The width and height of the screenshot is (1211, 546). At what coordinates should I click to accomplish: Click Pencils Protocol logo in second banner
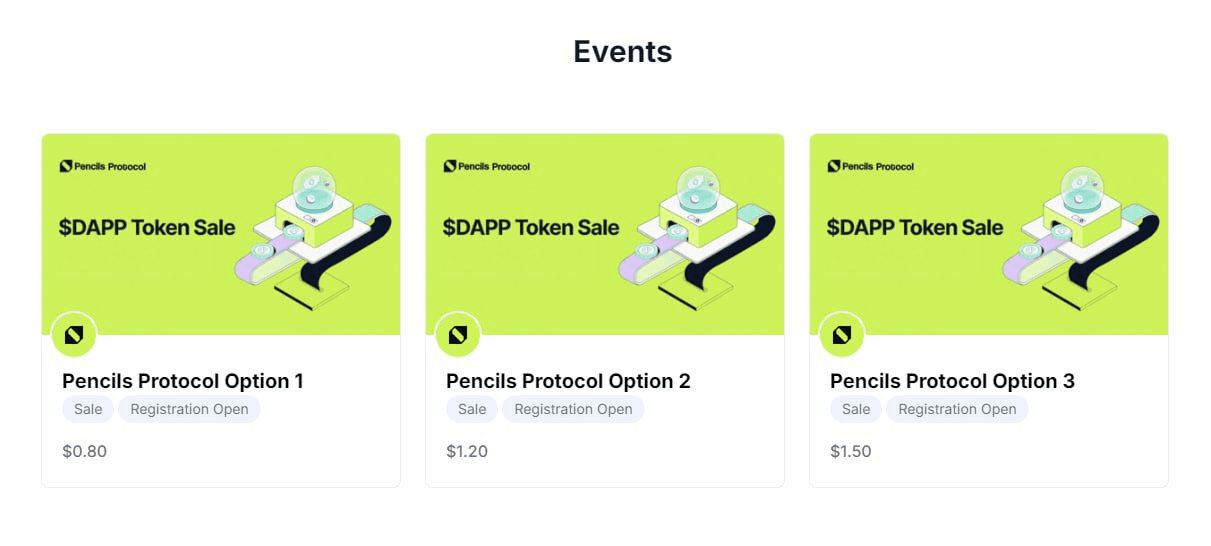coord(487,166)
